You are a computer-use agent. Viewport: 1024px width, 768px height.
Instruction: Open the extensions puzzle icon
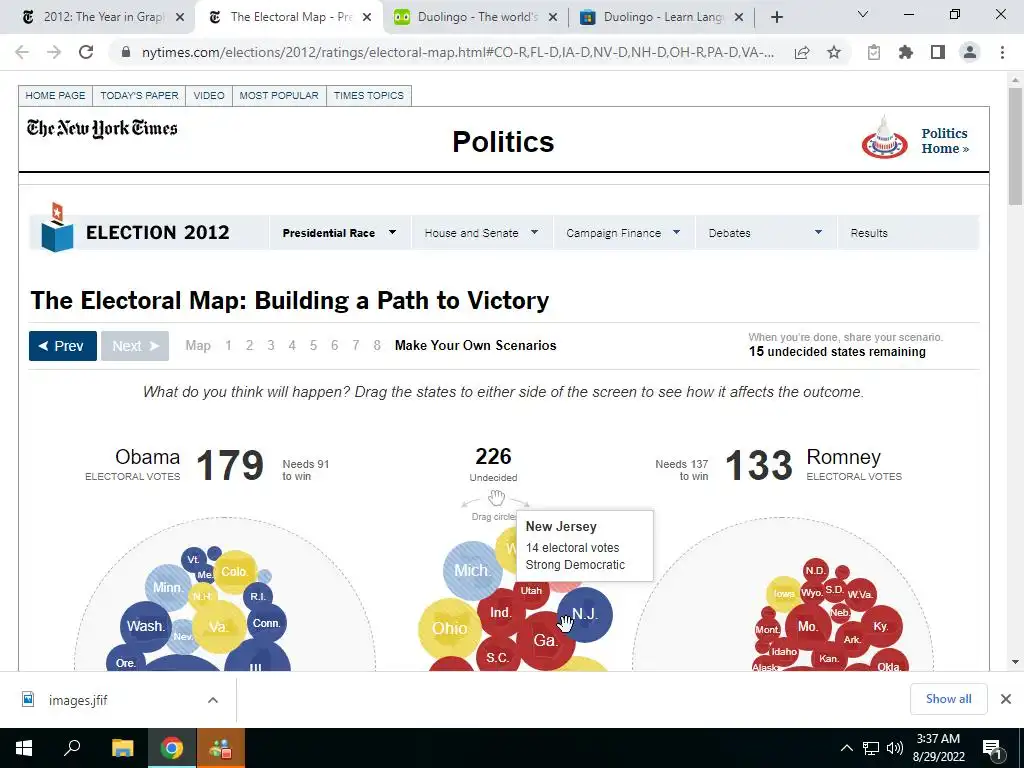pos(906,52)
